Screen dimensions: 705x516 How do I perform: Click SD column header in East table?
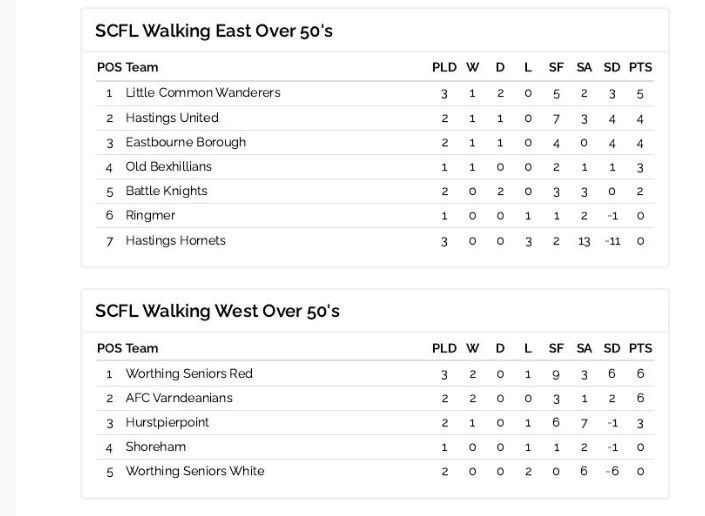click(612, 67)
